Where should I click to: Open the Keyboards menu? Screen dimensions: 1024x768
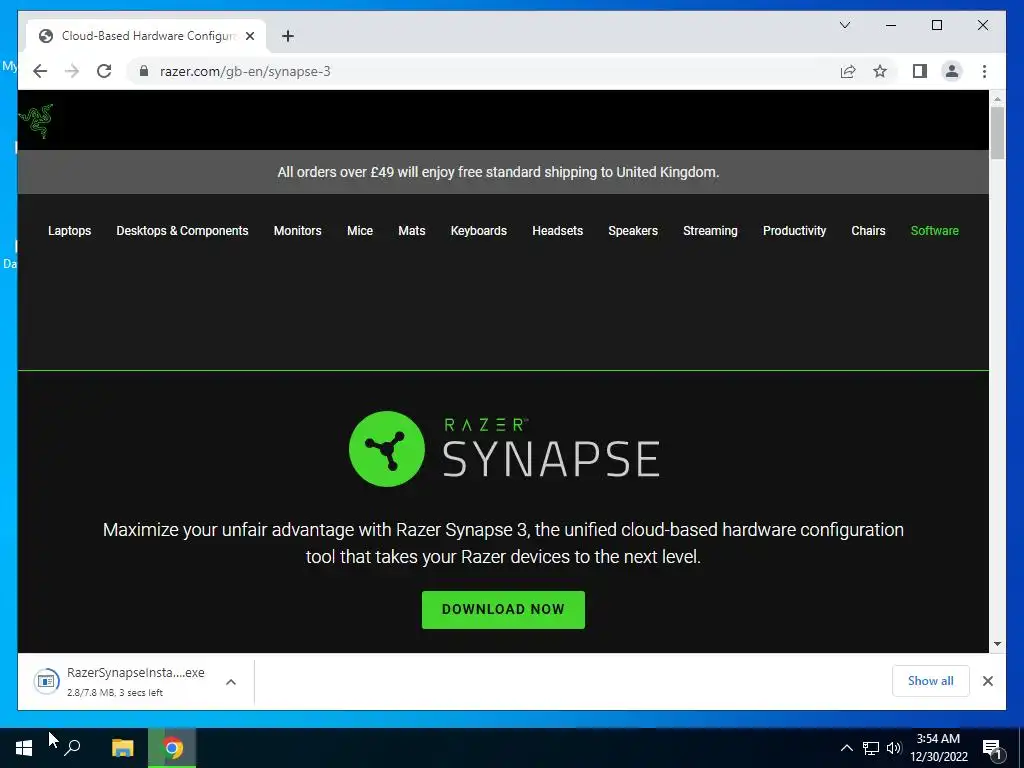point(479,231)
